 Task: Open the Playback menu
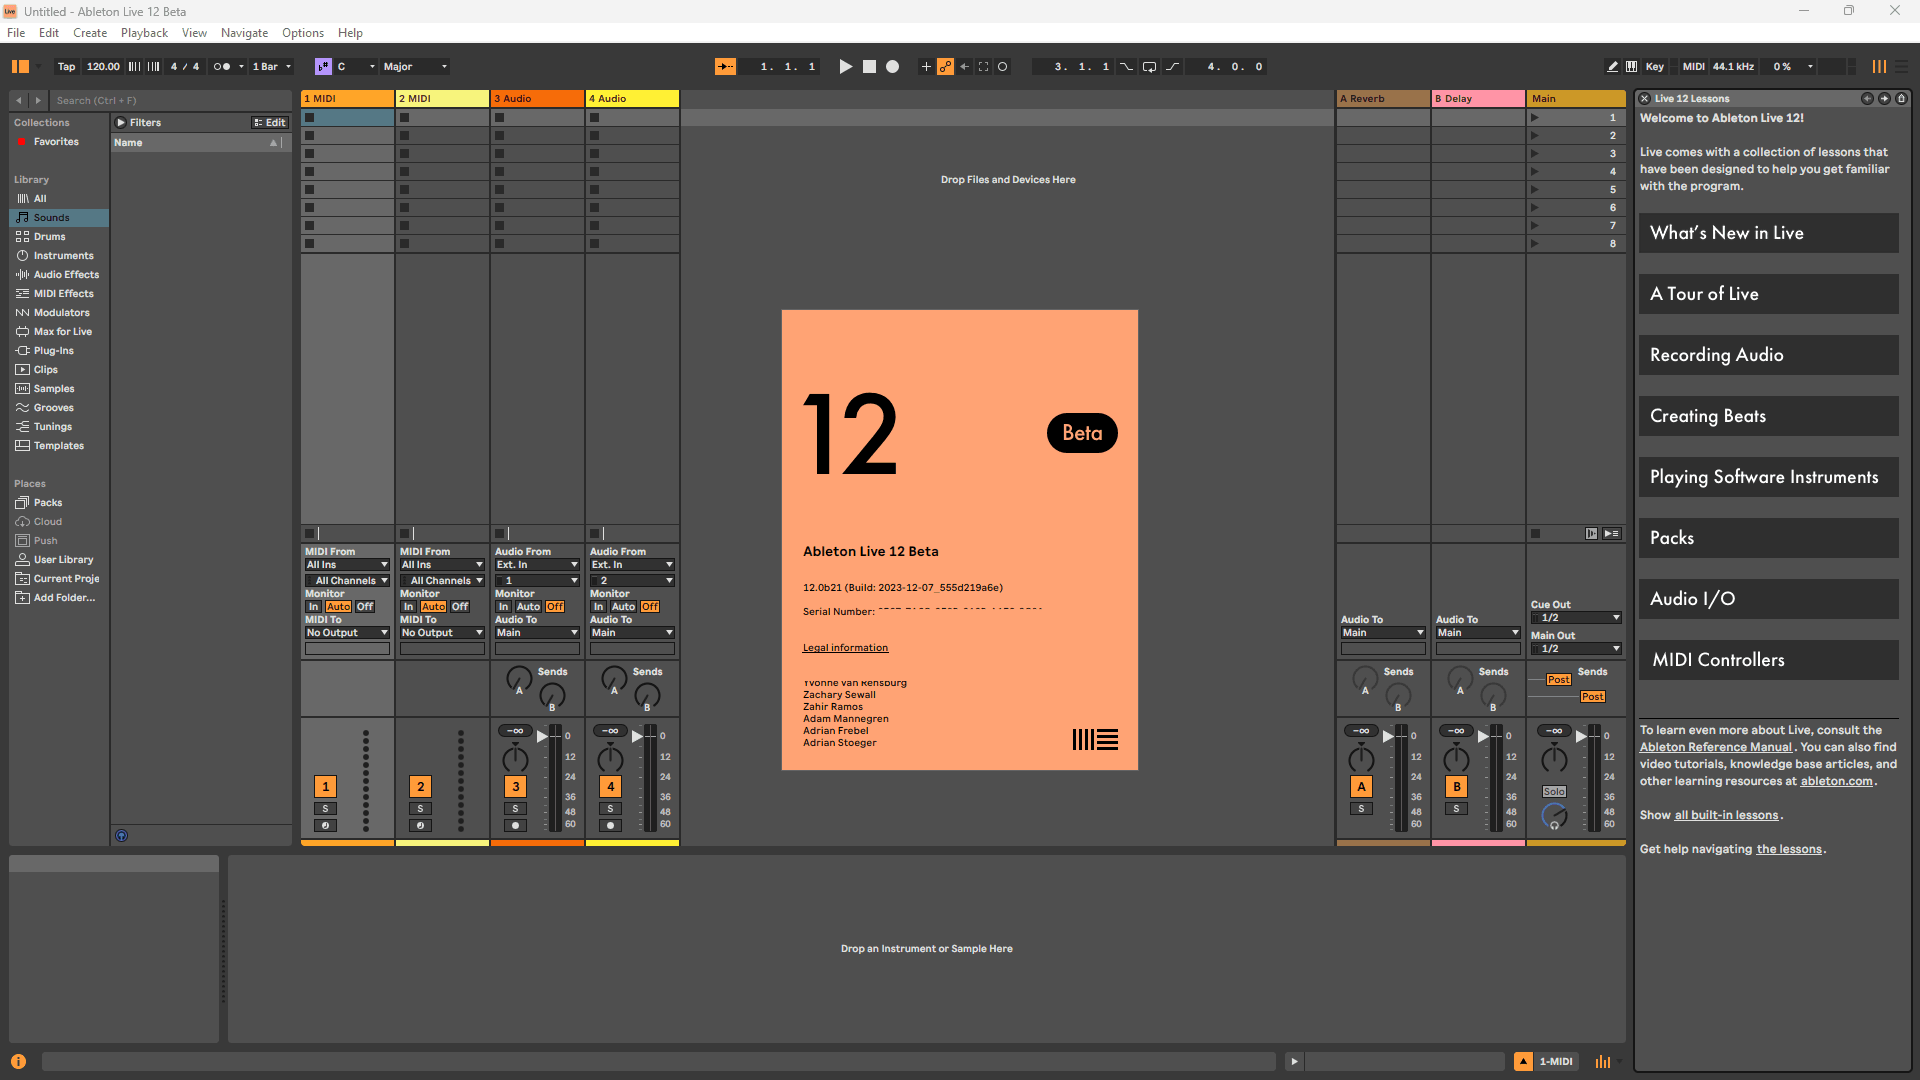click(144, 33)
